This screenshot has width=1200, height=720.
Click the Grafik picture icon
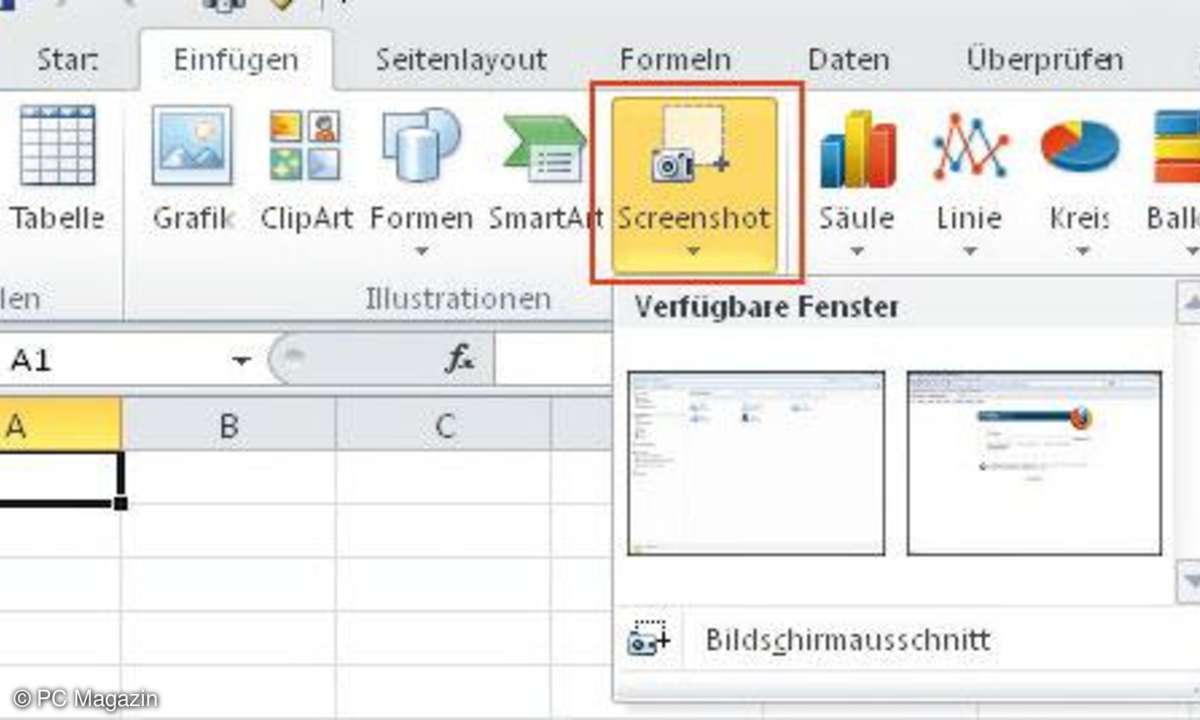pyautogui.click(x=192, y=147)
